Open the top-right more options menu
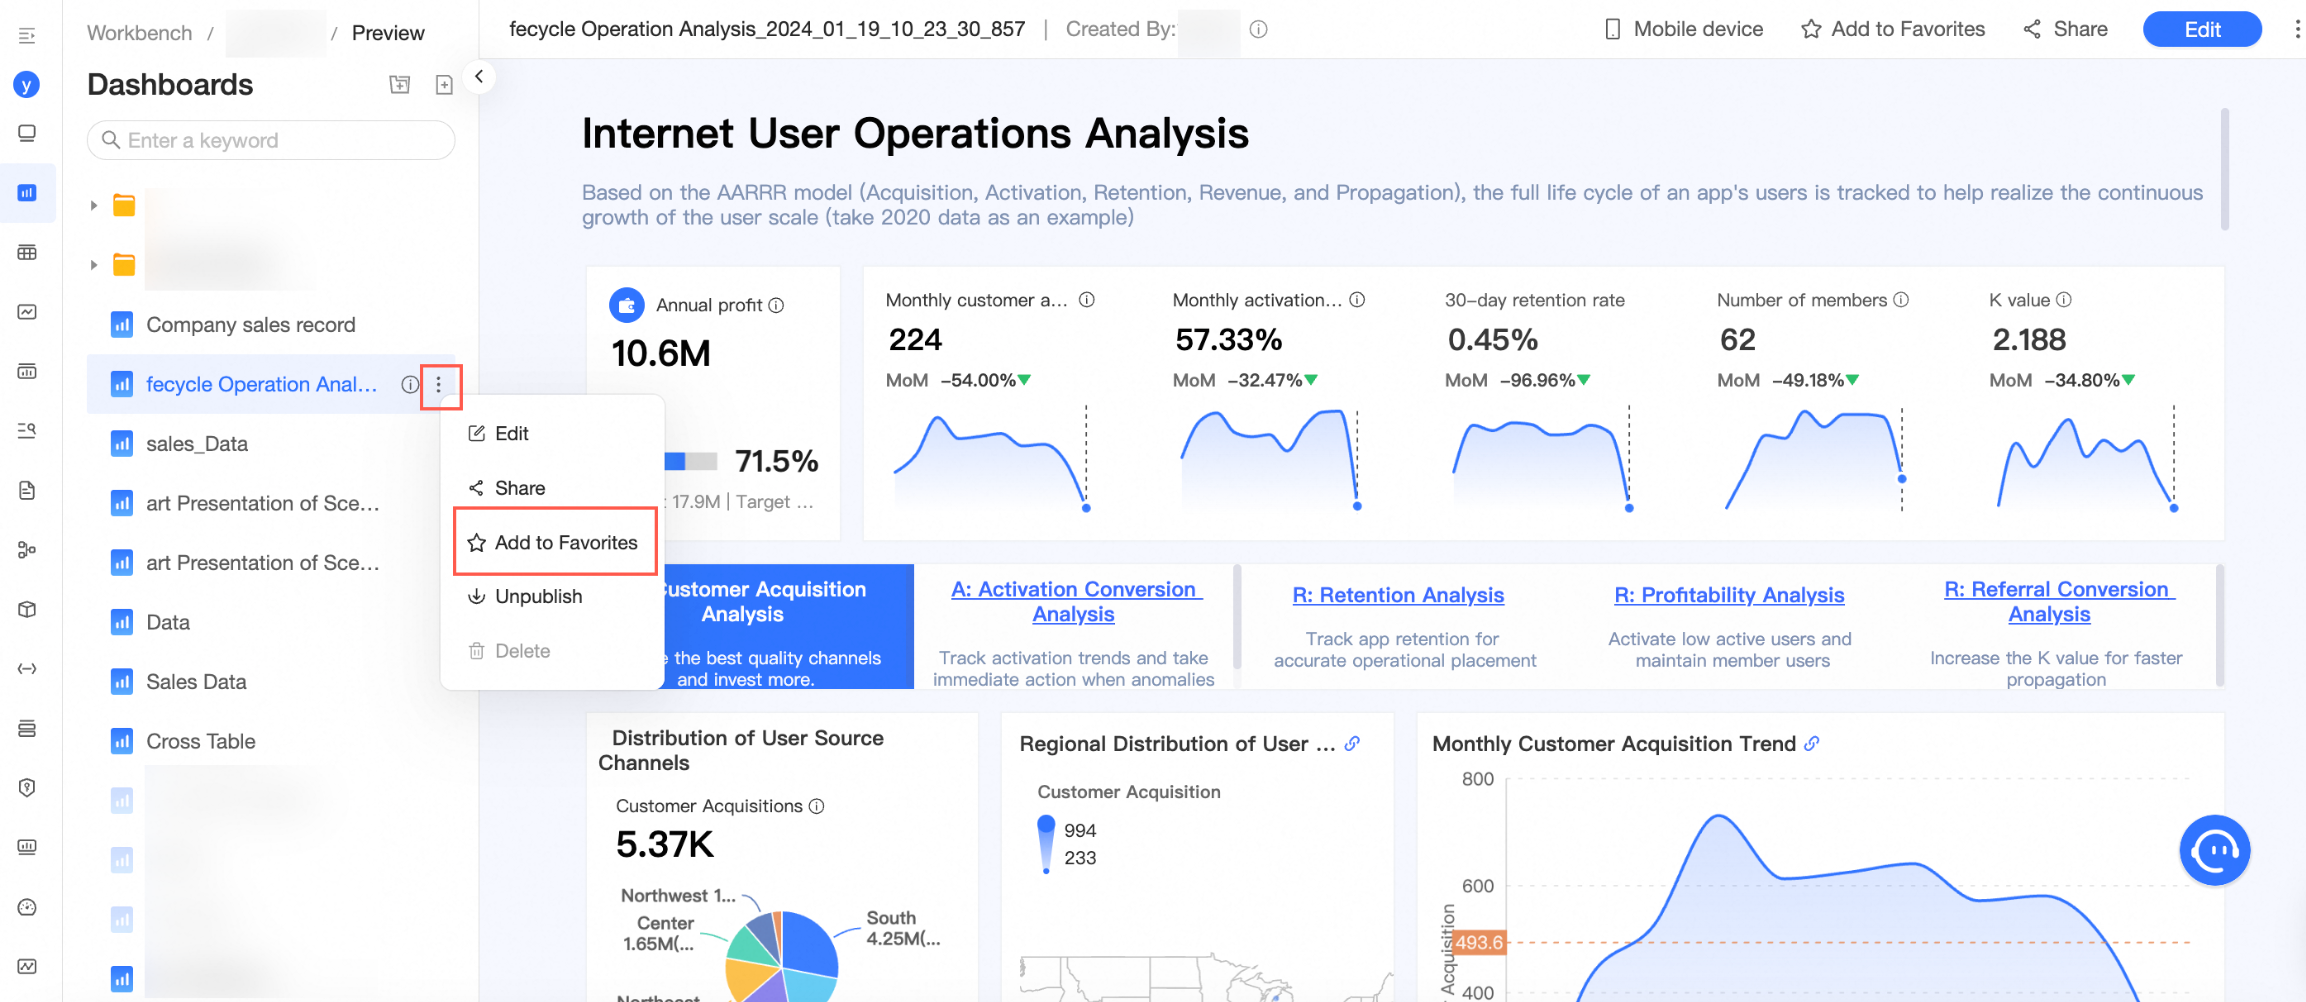 pos(2296,29)
